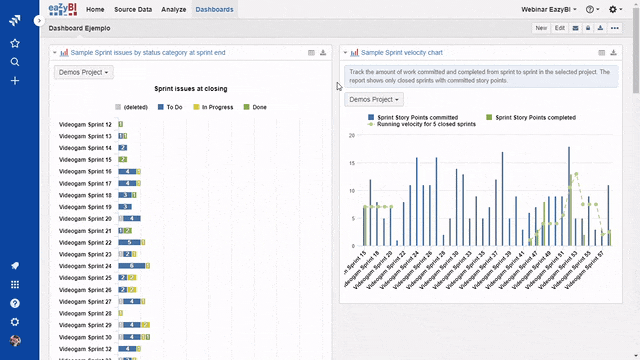
Task: Open Demos Project dropdown in velocity chart
Action: [374, 100]
